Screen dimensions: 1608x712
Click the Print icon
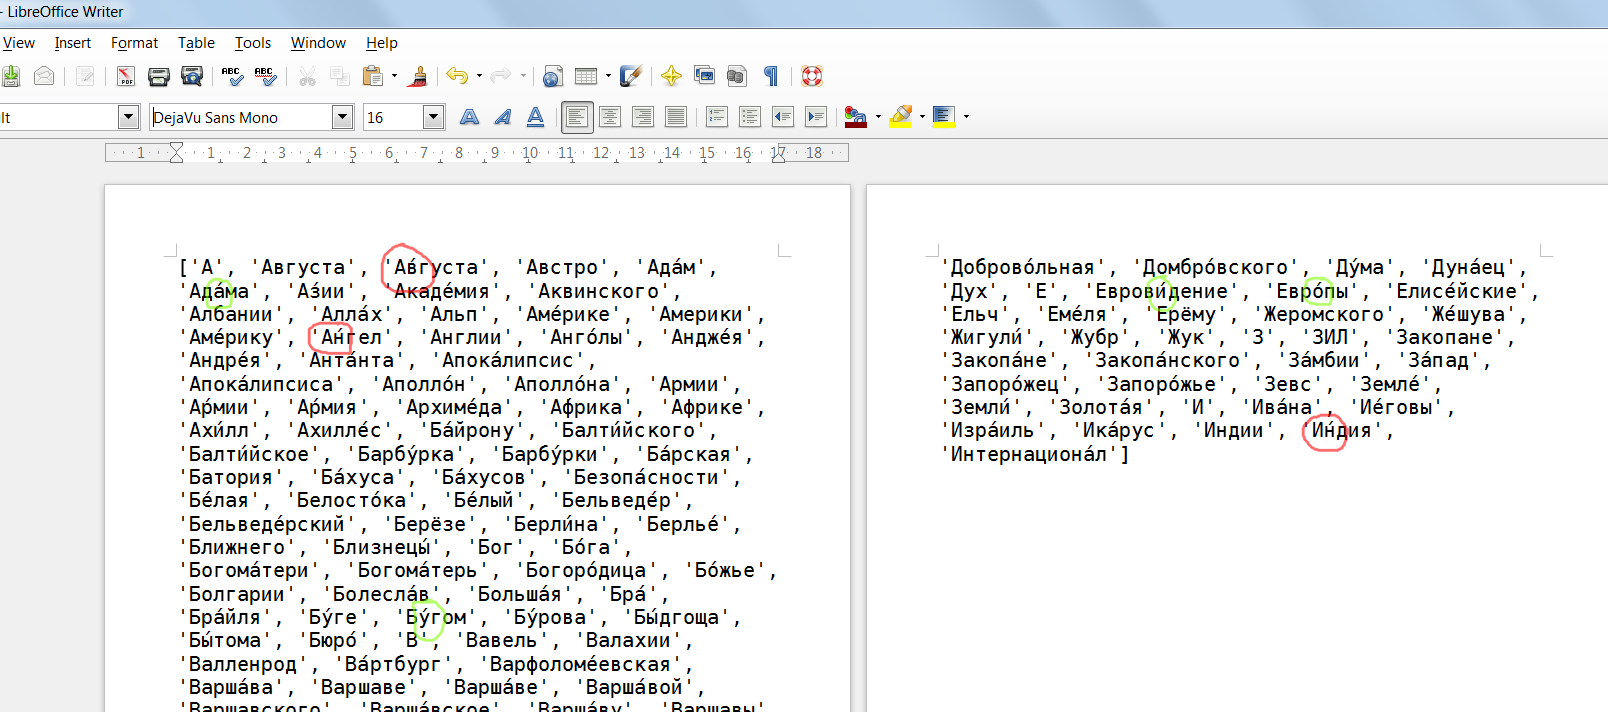point(159,76)
